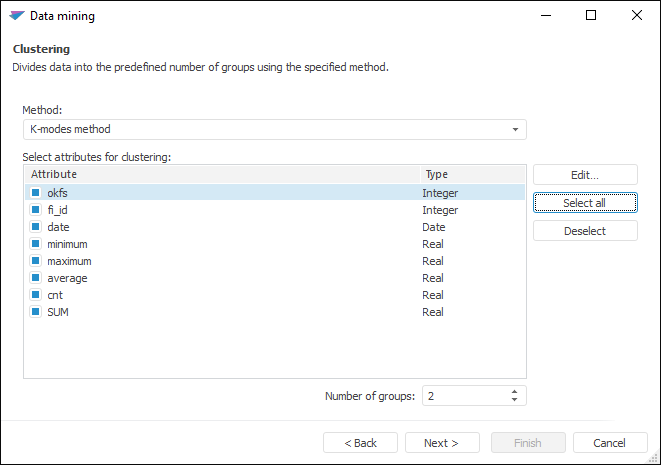The width and height of the screenshot is (661, 465).
Task: Toggle the maximum attribute checkbox
Action: [x=35, y=261]
